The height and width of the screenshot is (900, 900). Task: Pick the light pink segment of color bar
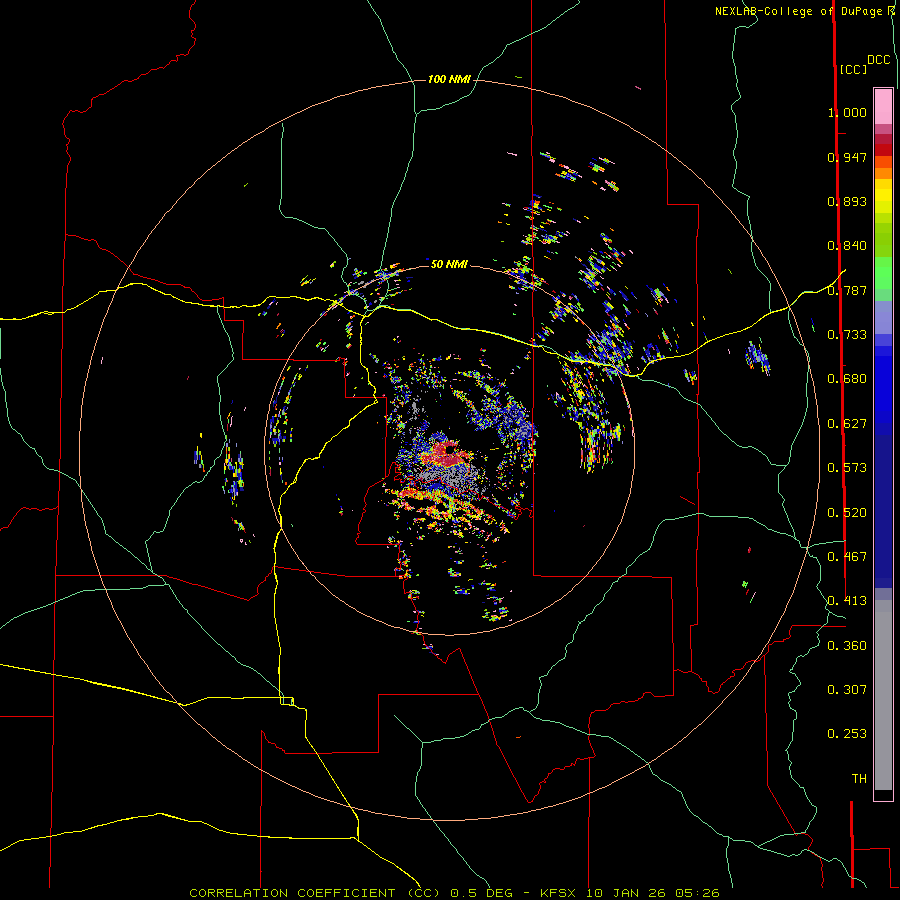[x=883, y=106]
